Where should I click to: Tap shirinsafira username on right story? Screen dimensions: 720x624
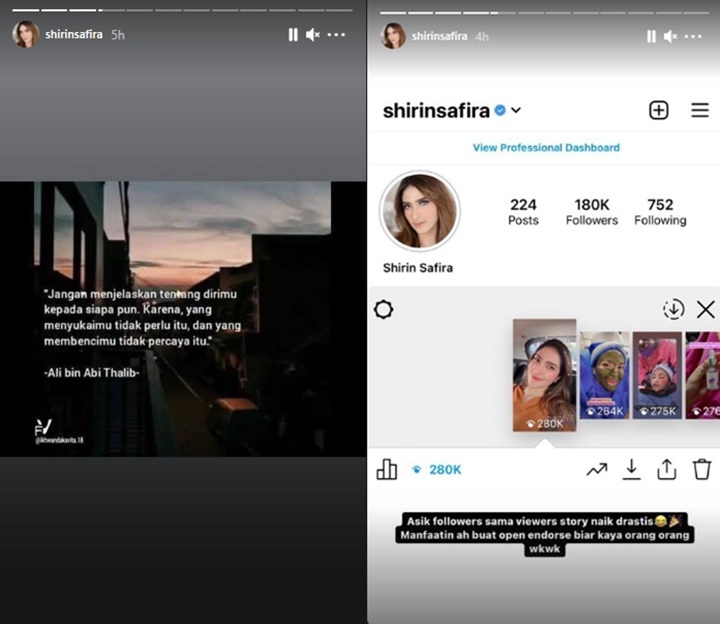[439, 36]
